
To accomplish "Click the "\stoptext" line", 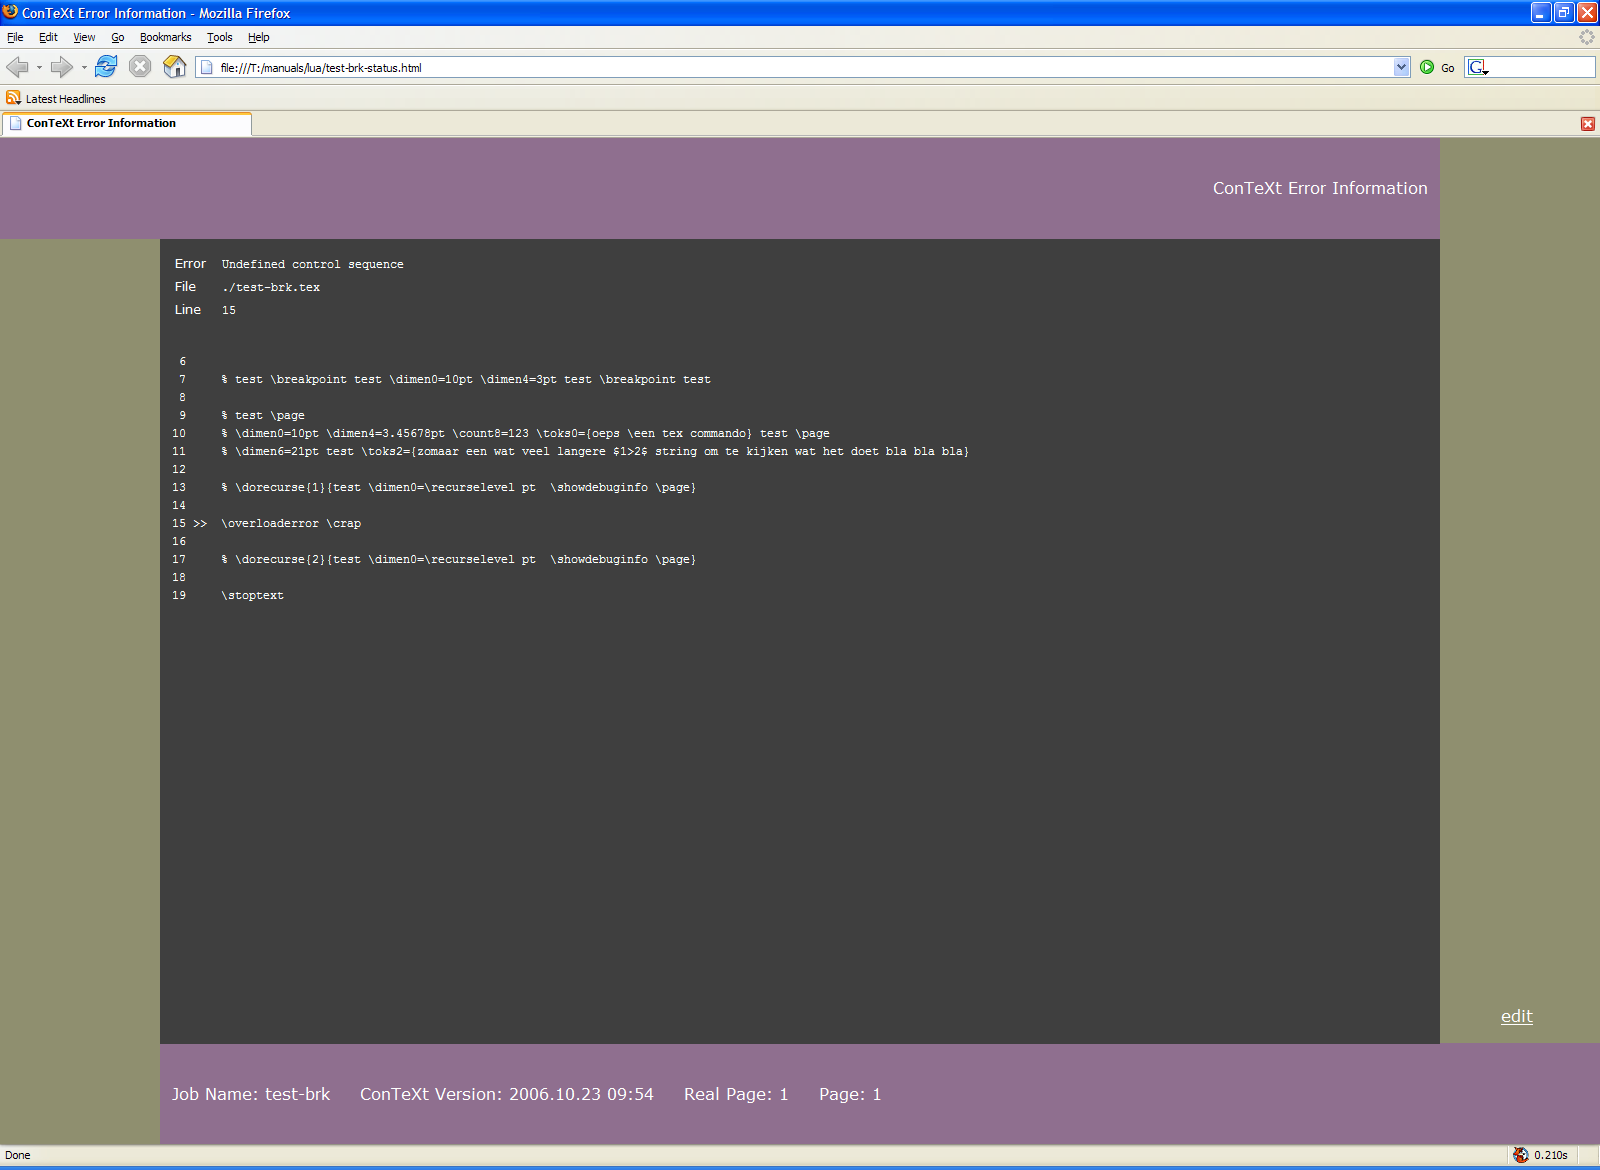I will [252, 595].
